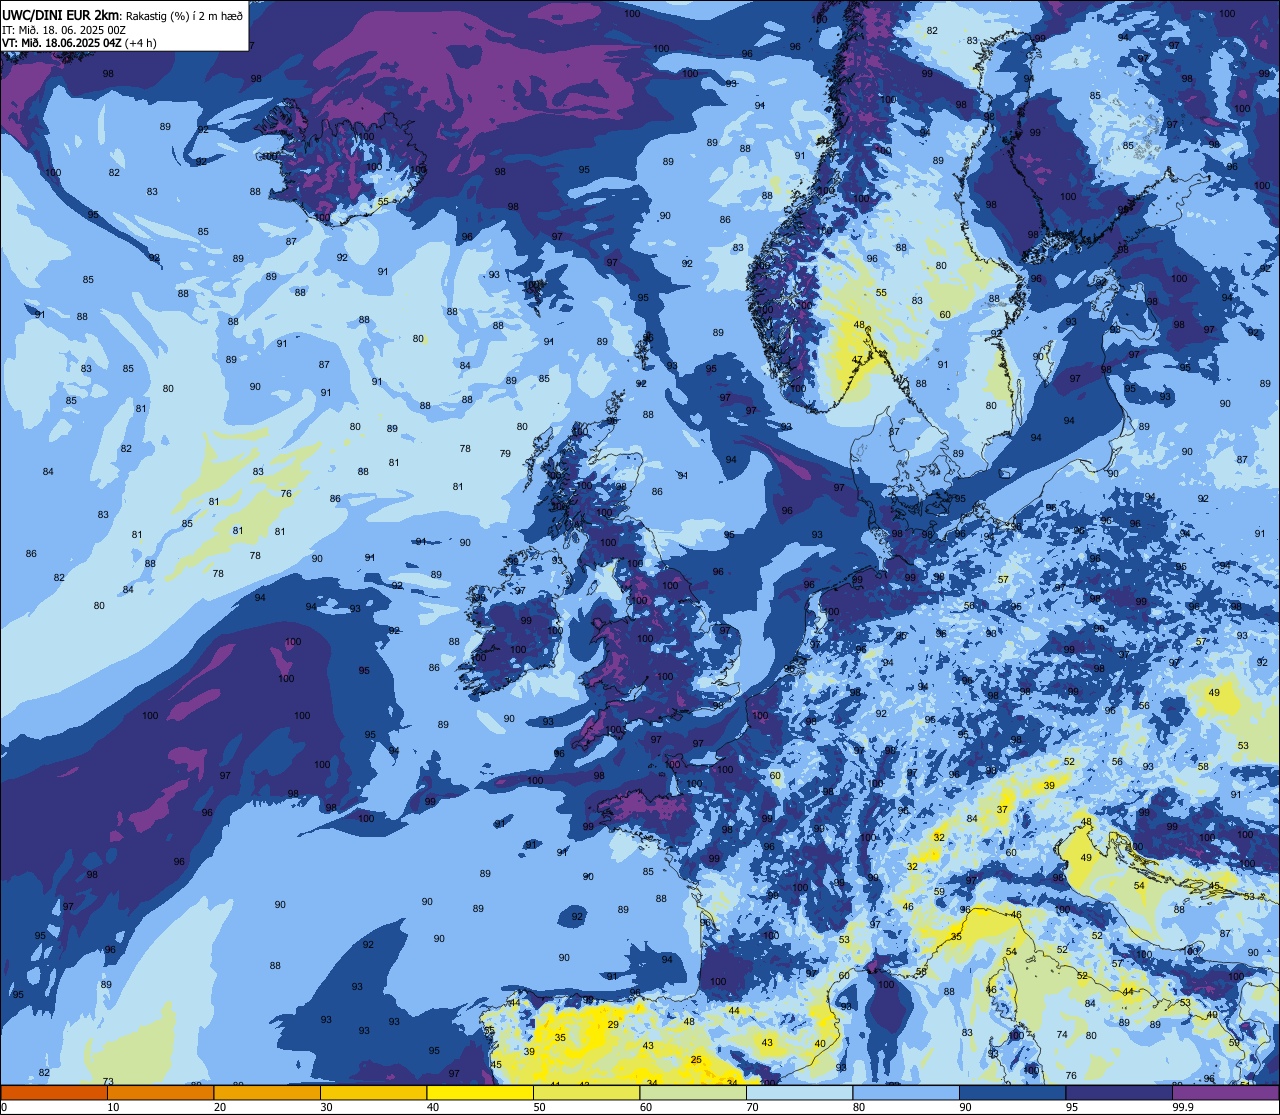Image resolution: width=1280 pixels, height=1115 pixels.
Task: Click the humidity value "37" over the Alps
Action: pyautogui.click(x=1001, y=809)
